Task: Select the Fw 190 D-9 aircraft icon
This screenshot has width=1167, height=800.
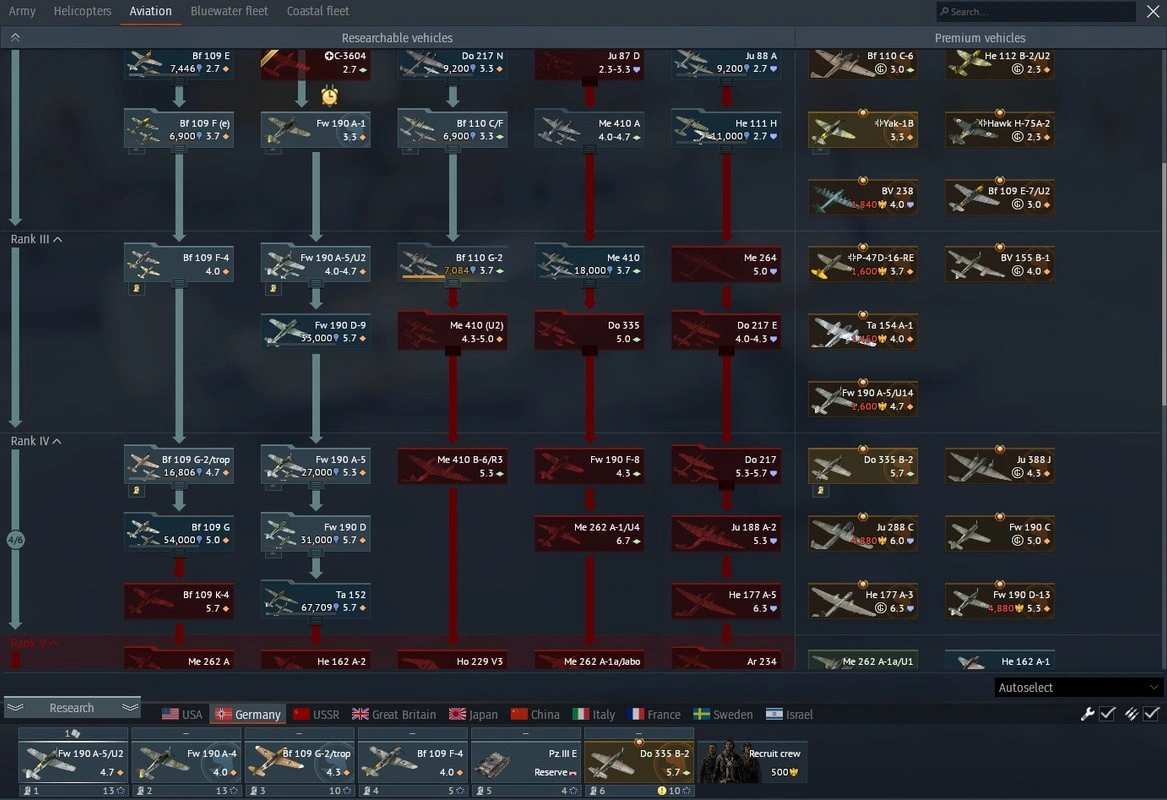Action: tap(316, 331)
